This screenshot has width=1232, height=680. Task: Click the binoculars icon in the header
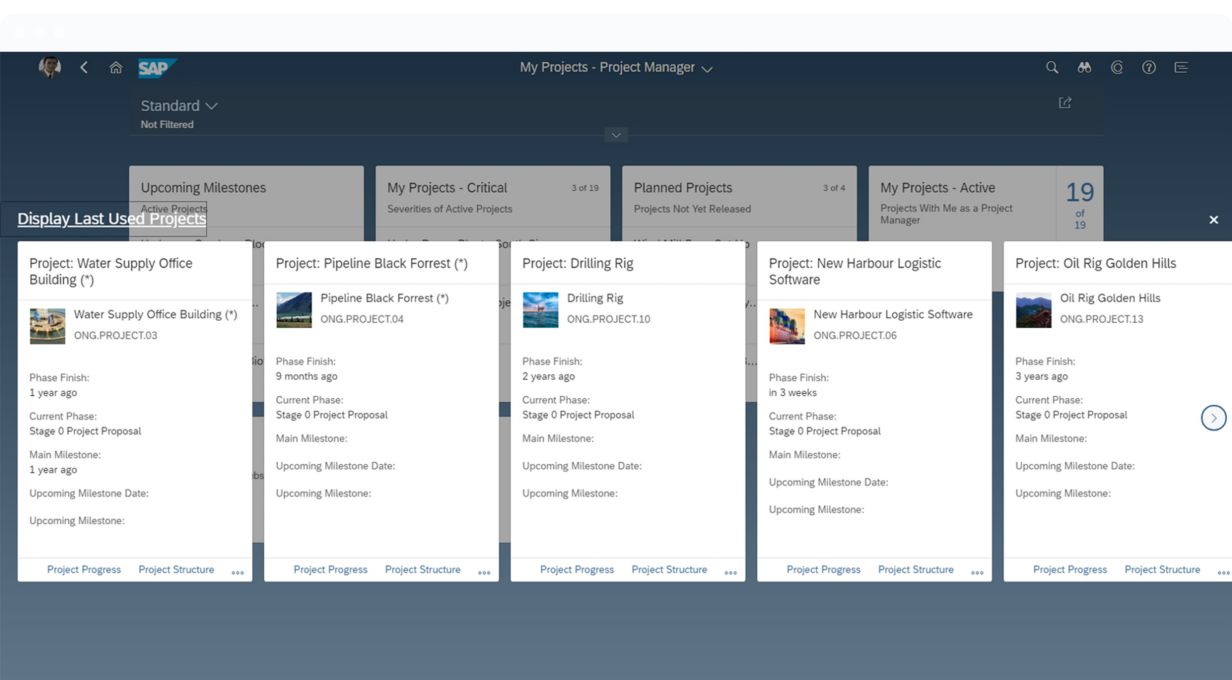coord(1084,67)
